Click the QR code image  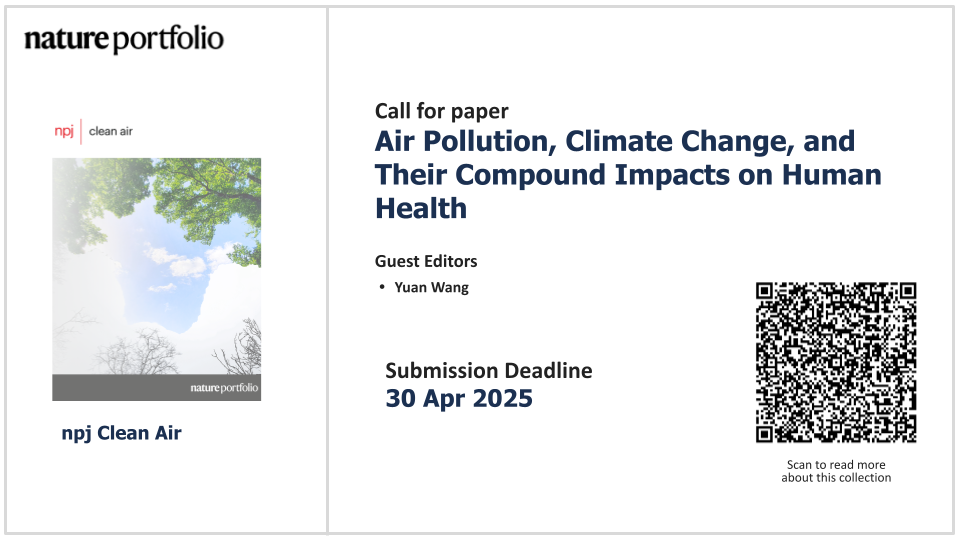tap(836, 362)
